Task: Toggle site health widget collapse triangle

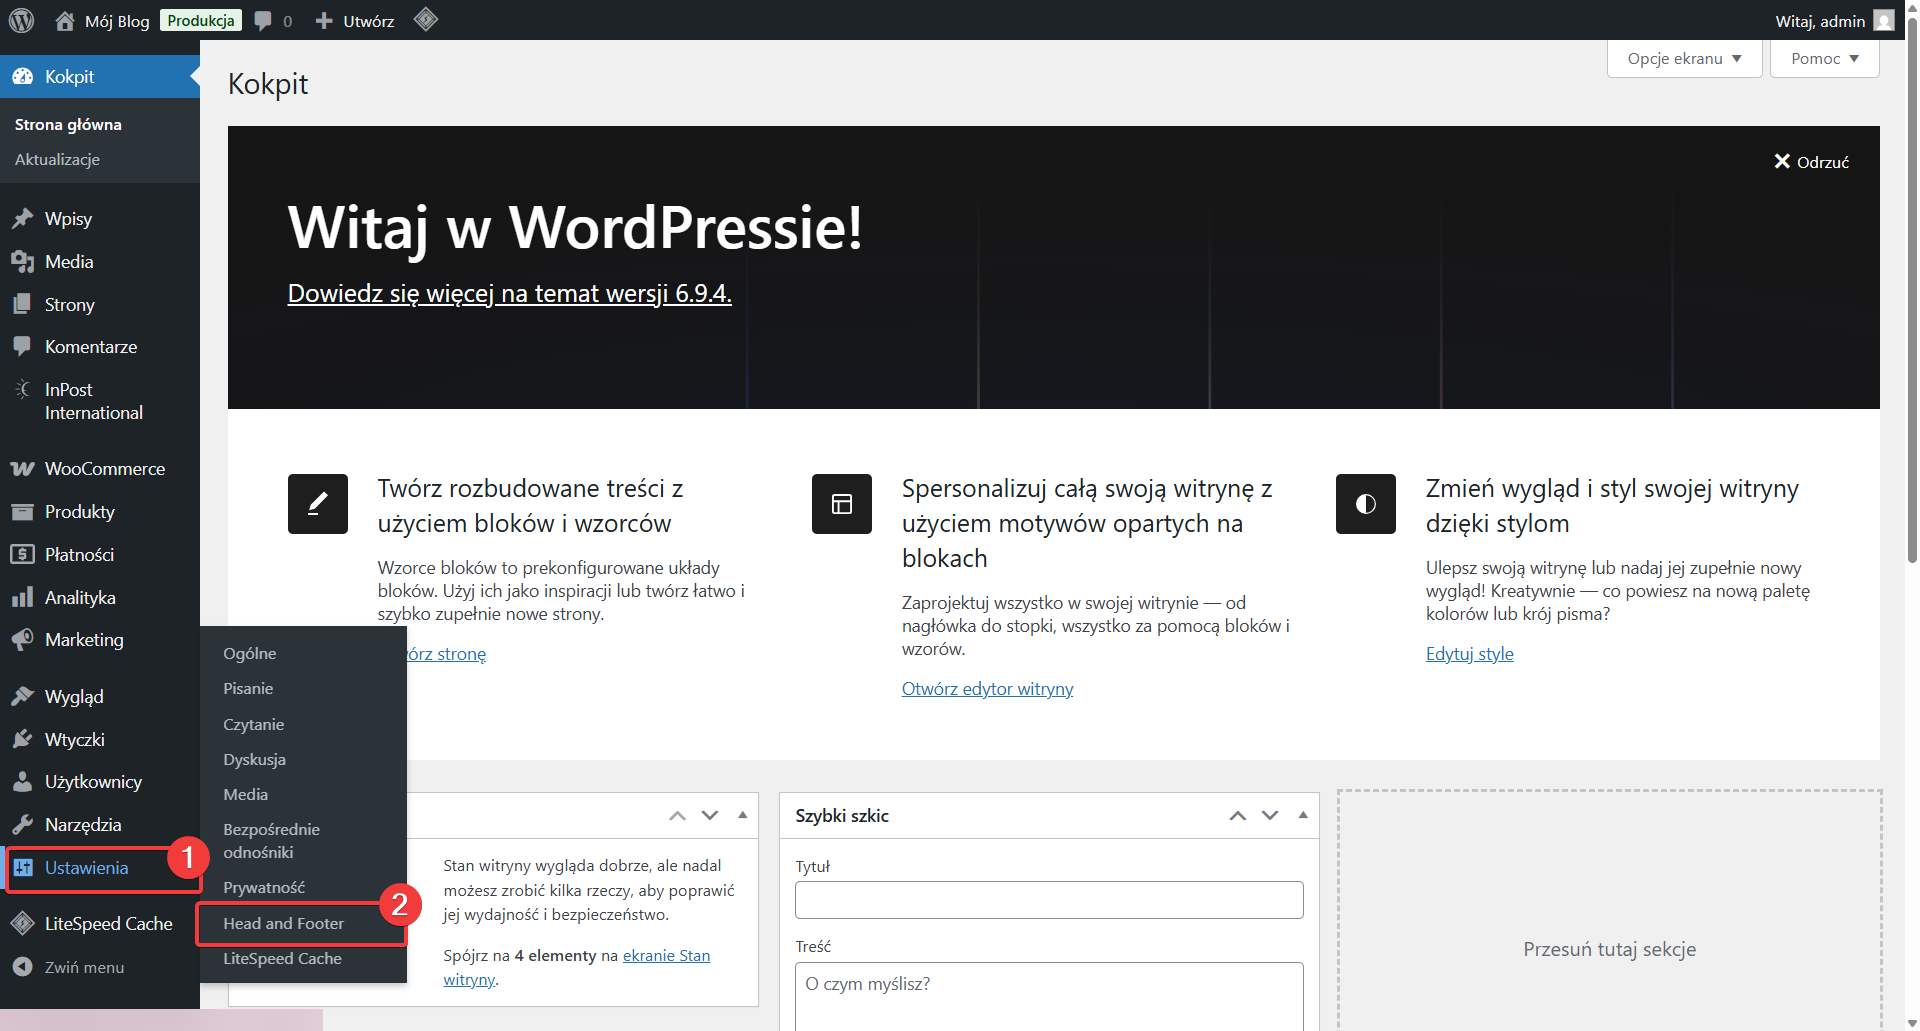Action: tap(743, 816)
